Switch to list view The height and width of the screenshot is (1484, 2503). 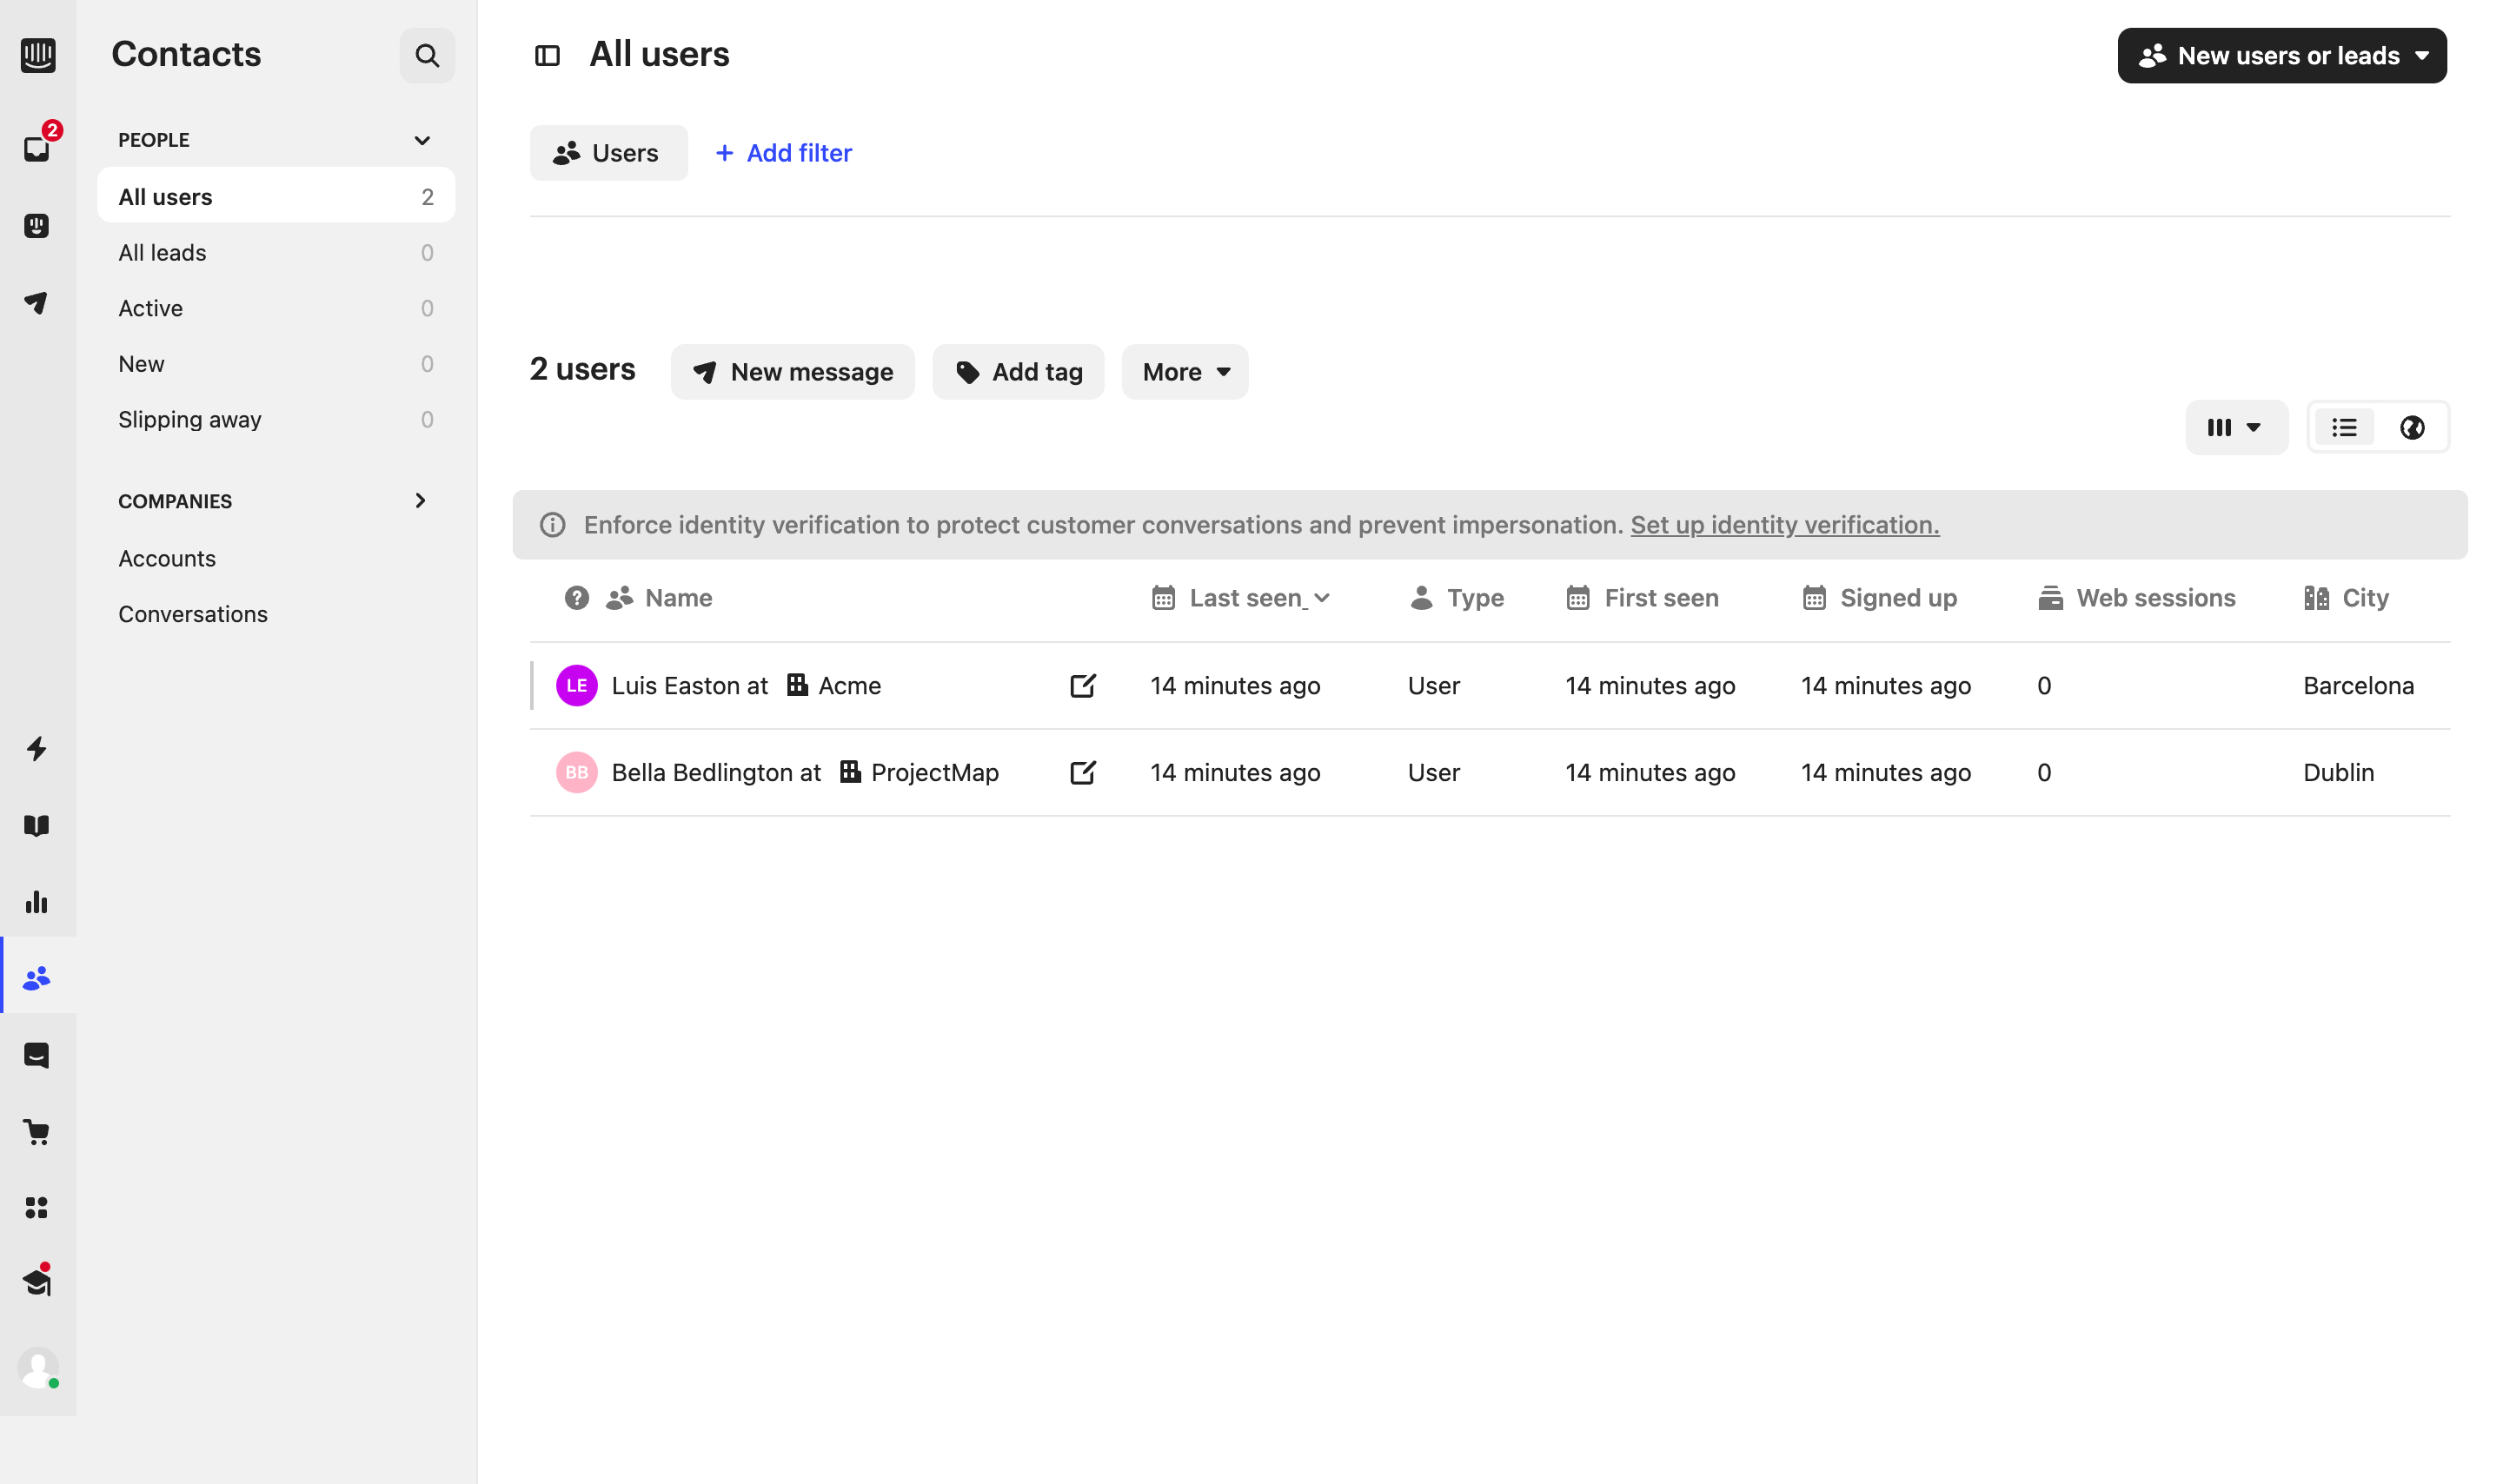tap(2344, 428)
